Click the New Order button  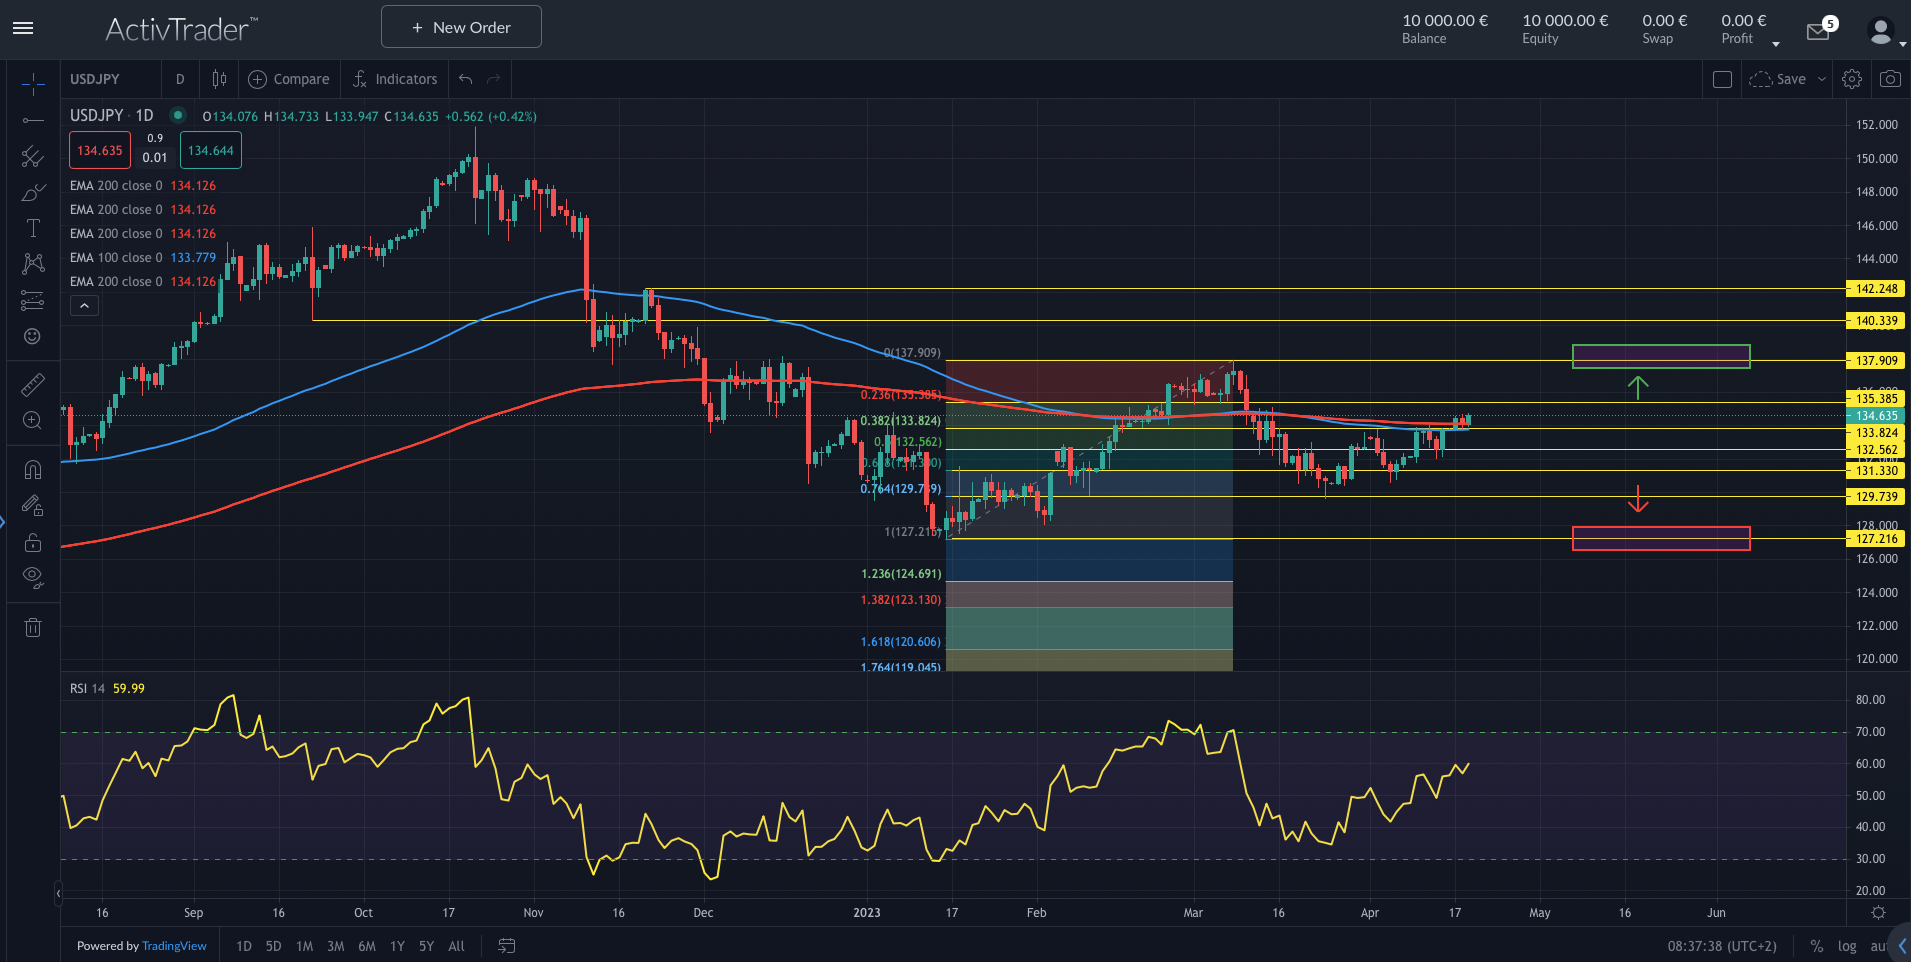pos(460,27)
